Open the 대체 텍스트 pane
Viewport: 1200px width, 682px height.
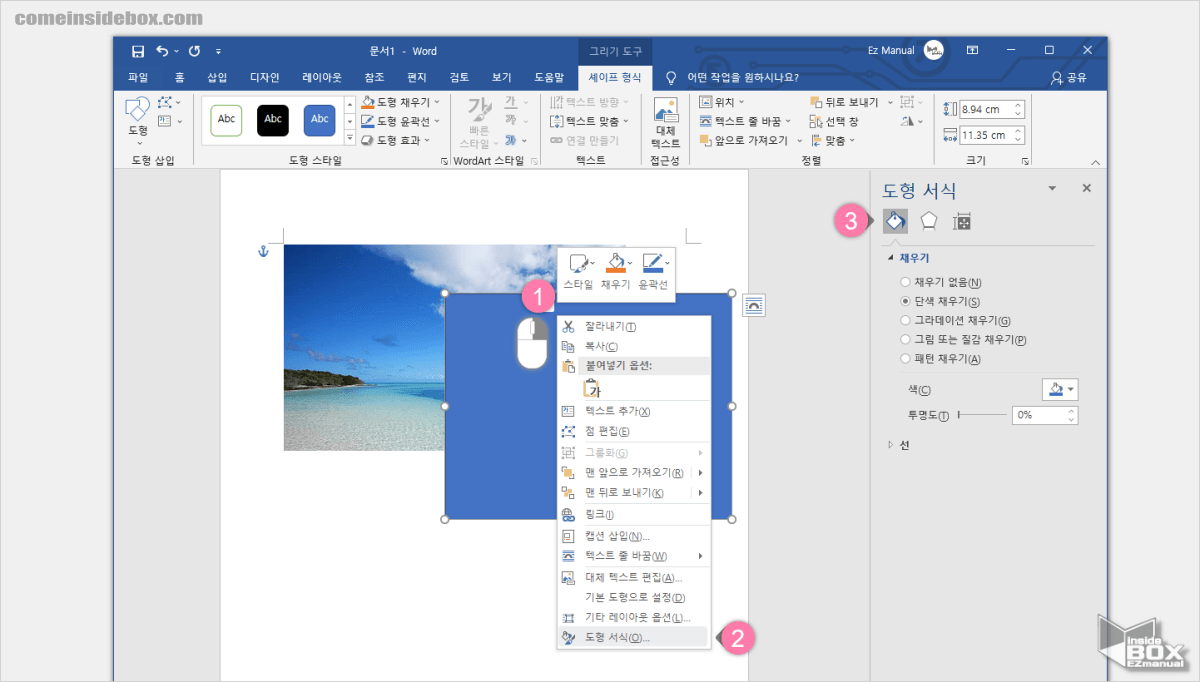(x=668, y=119)
